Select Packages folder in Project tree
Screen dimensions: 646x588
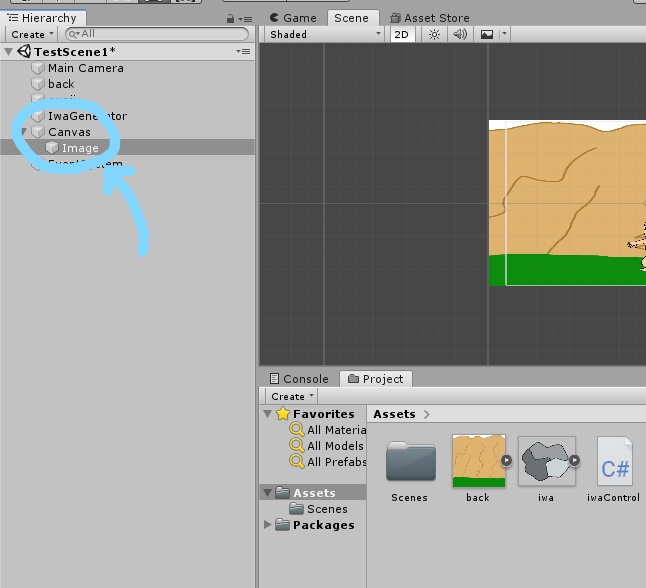click(x=323, y=525)
